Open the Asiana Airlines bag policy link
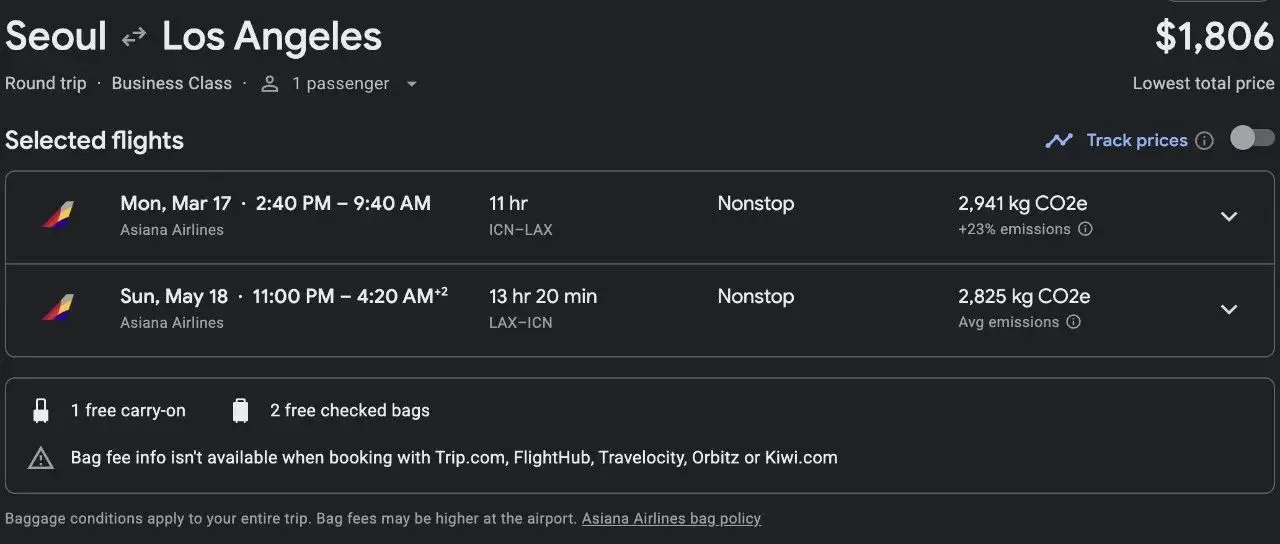1280x544 pixels. point(671,519)
